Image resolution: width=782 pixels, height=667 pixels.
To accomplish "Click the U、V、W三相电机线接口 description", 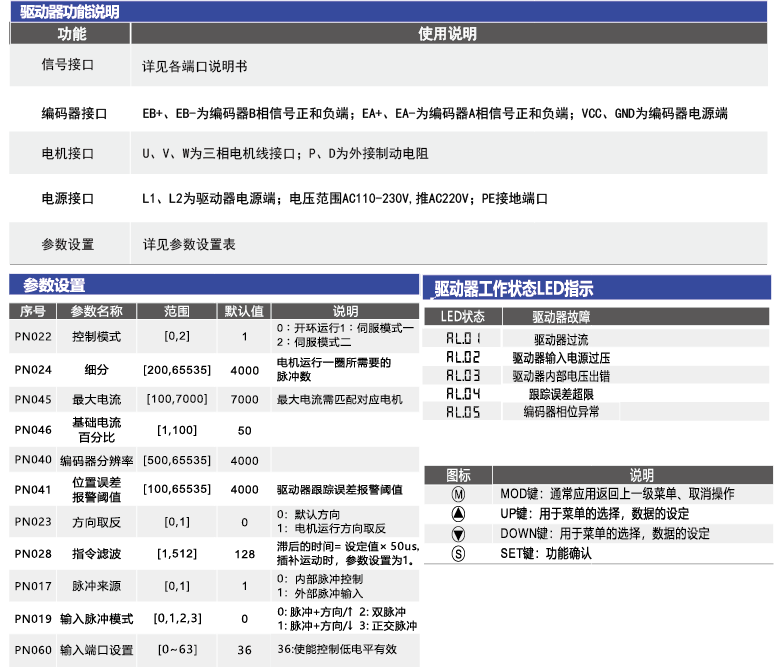I will click(285, 154).
